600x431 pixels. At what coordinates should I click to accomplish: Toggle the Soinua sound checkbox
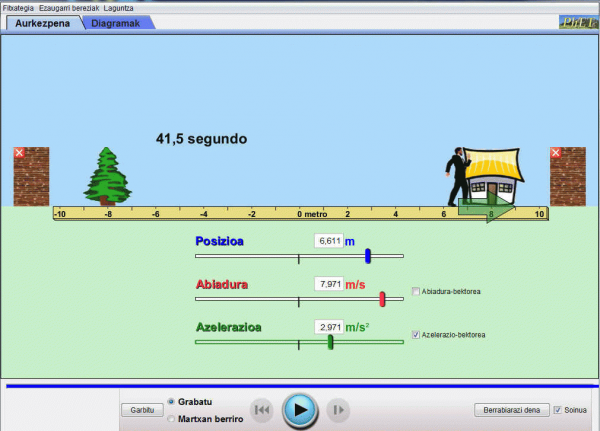tap(557, 409)
